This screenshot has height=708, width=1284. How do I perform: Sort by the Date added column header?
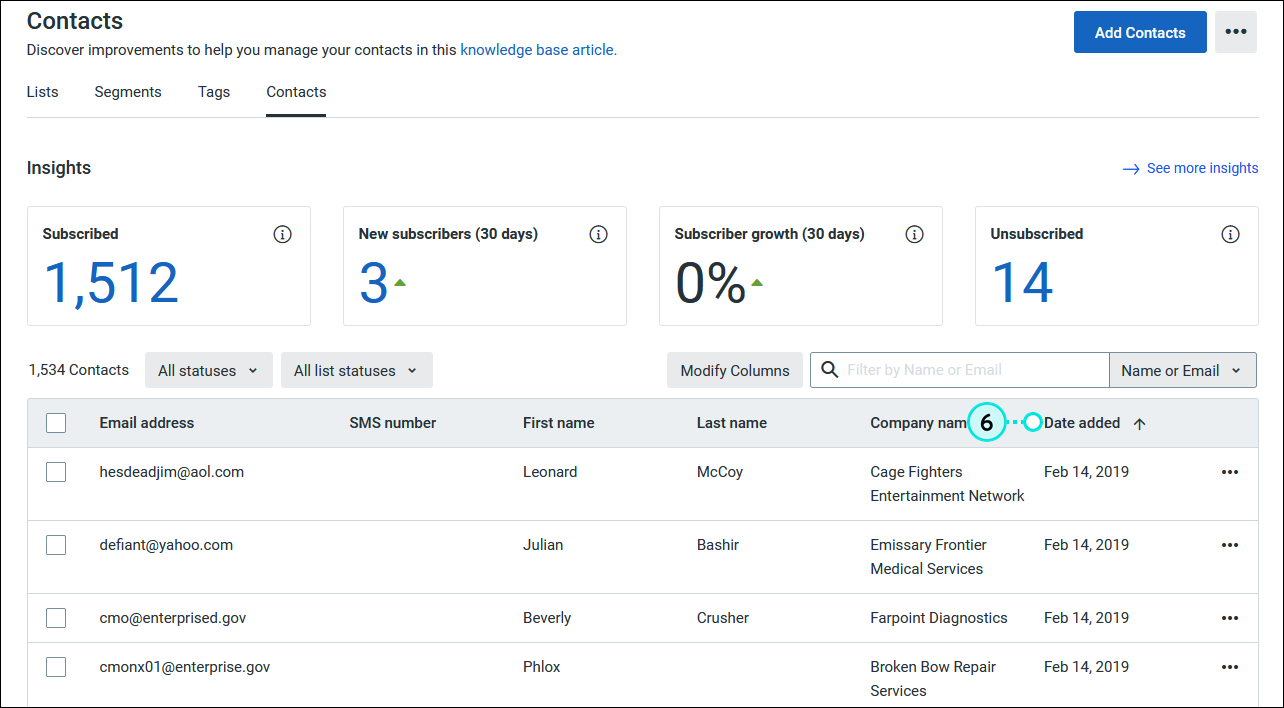(x=1082, y=423)
